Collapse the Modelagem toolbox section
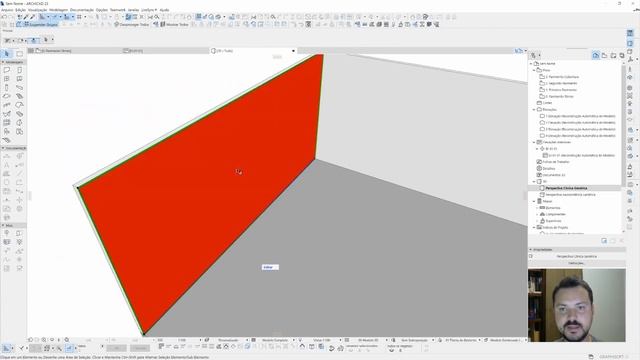This screenshot has width=640, height=360. pyautogui.click(x=3, y=62)
